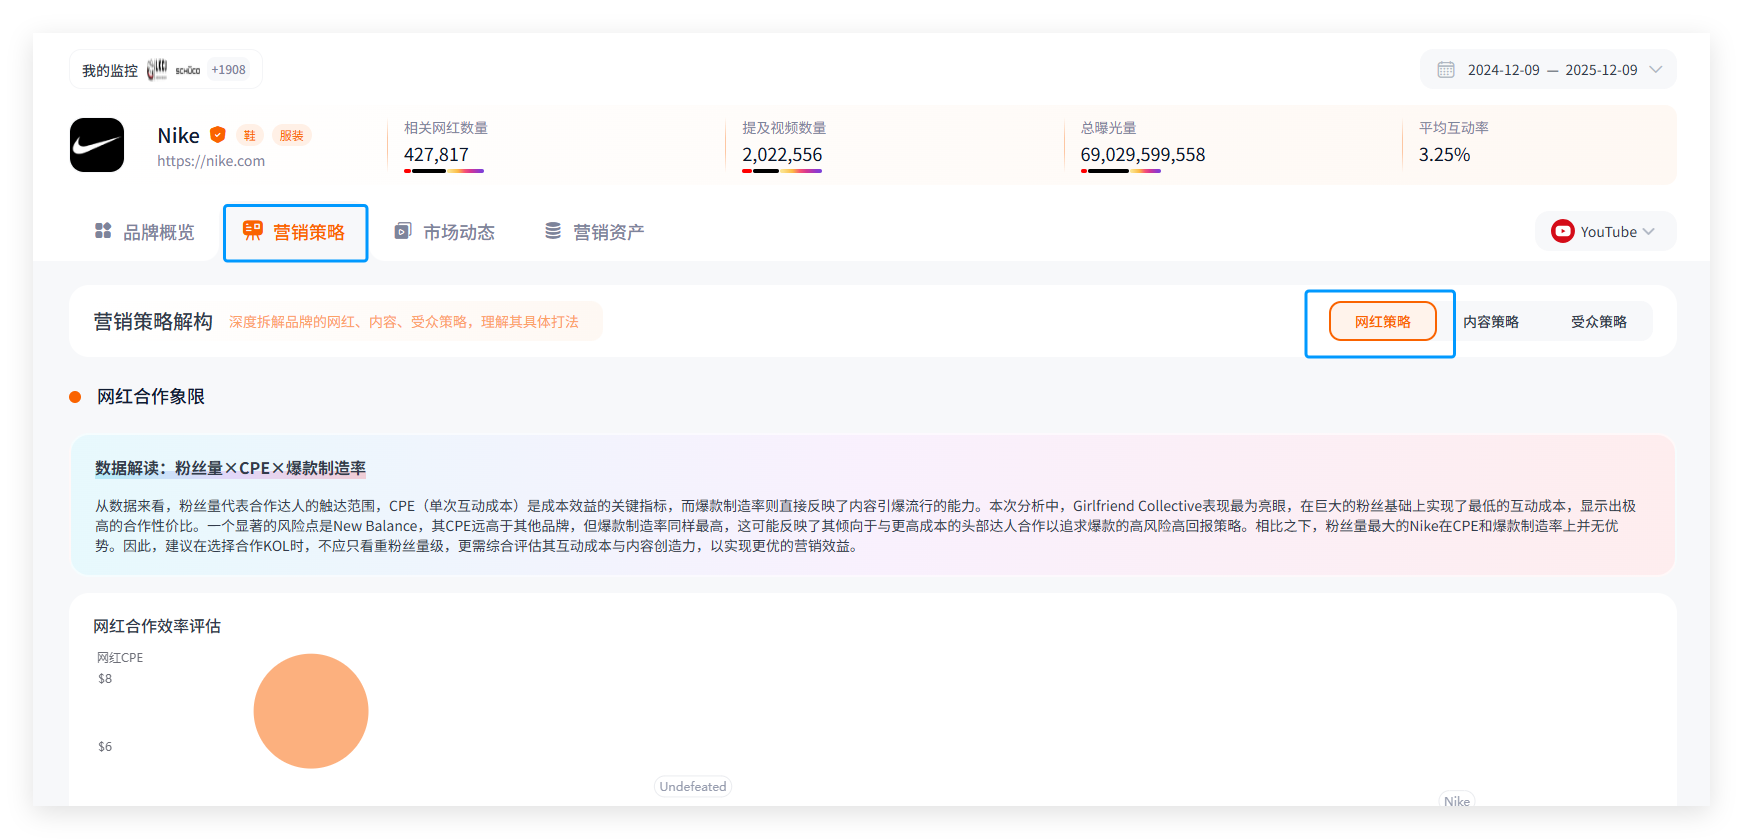Select the 网红策略 strategy toggle

pyautogui.click(x=1382, y=322)
